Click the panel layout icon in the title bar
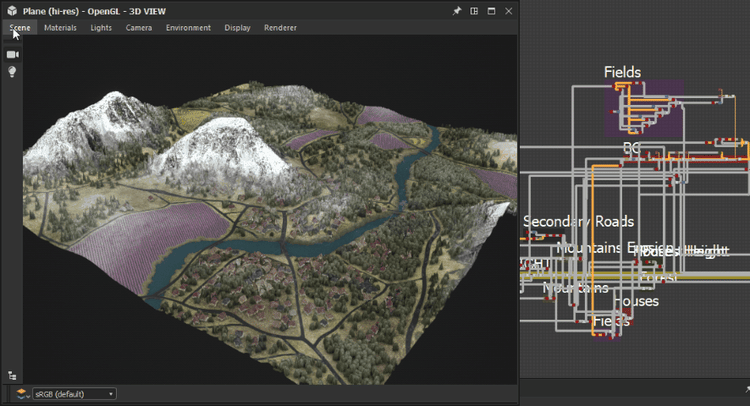Viewport: 750px width, 406px height. 474,11
